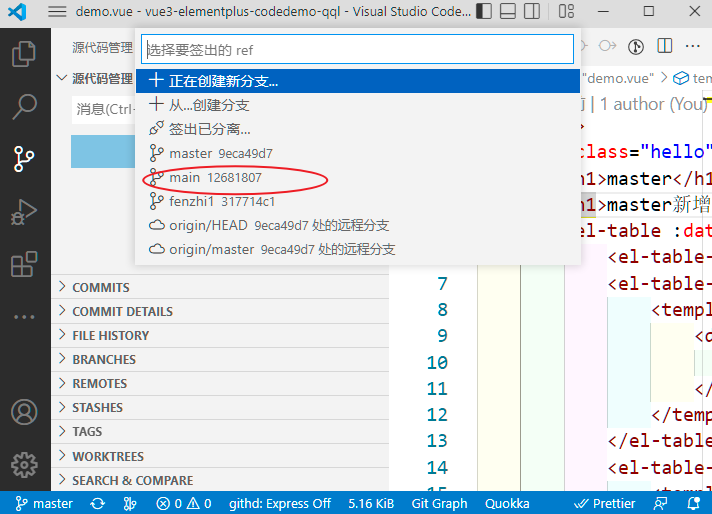712x514 pixels.
Task: Select 从...创建分支 option
Action: 358,105
